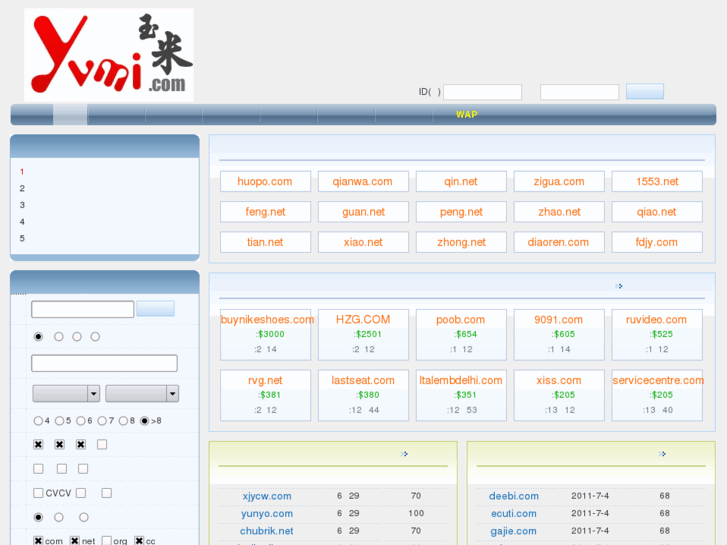Open huopo.com domain link
The height and width of the screenshot is (545, 727).
[x=265, y=181]
